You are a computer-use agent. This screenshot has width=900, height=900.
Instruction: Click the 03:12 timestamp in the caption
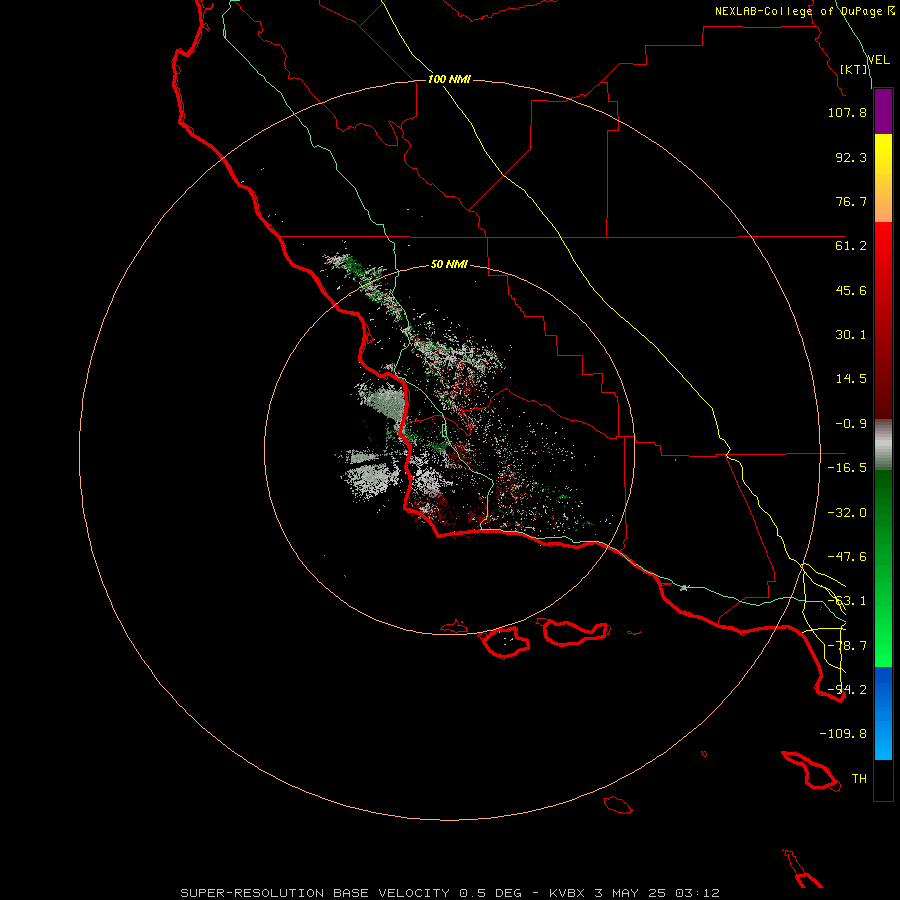697,893
